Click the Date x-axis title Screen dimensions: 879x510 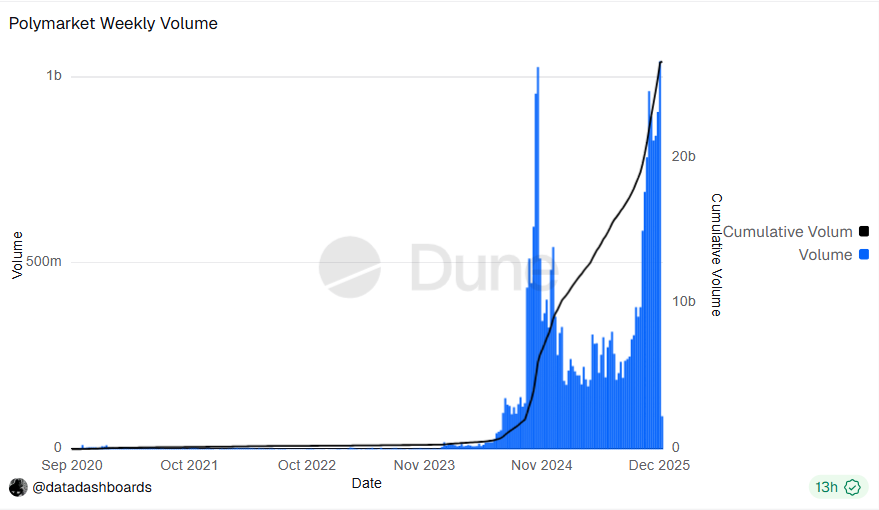point(366,483)
